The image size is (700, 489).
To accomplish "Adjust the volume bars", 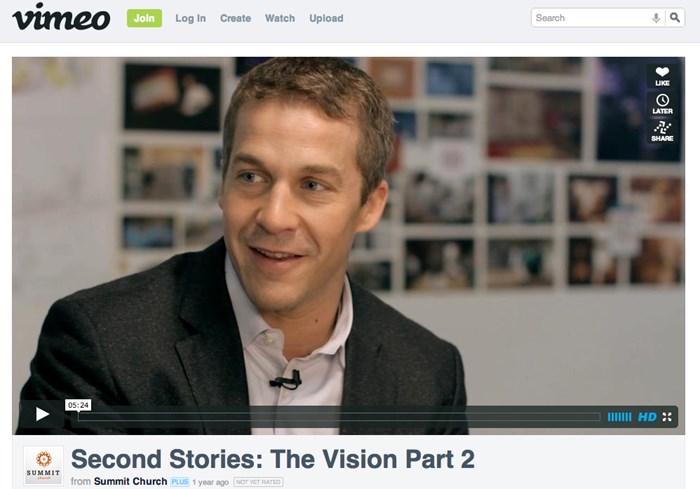I will click(619, 417).
